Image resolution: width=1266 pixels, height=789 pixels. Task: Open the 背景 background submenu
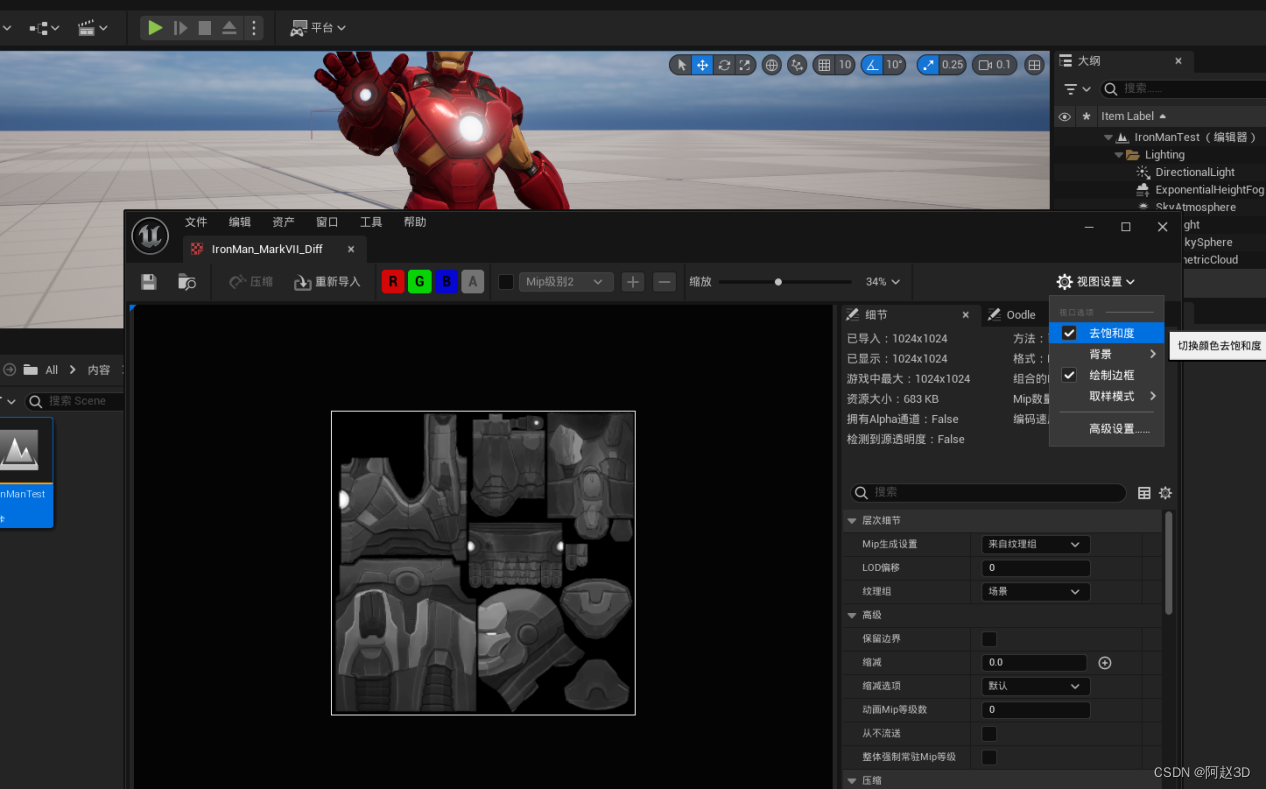pyautogui.click(x=1107, y=354)
